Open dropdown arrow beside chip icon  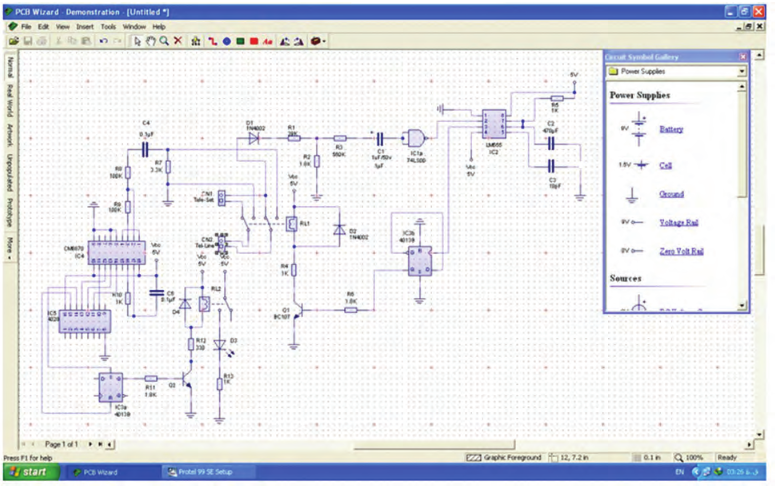[324, 41]
